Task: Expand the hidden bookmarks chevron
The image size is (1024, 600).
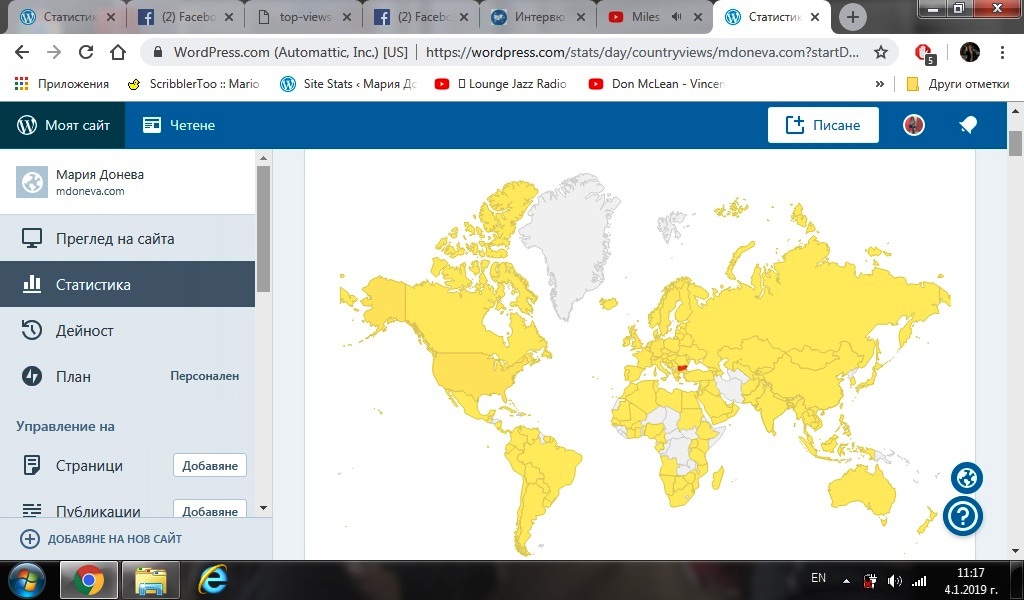Action: point(879,84)
